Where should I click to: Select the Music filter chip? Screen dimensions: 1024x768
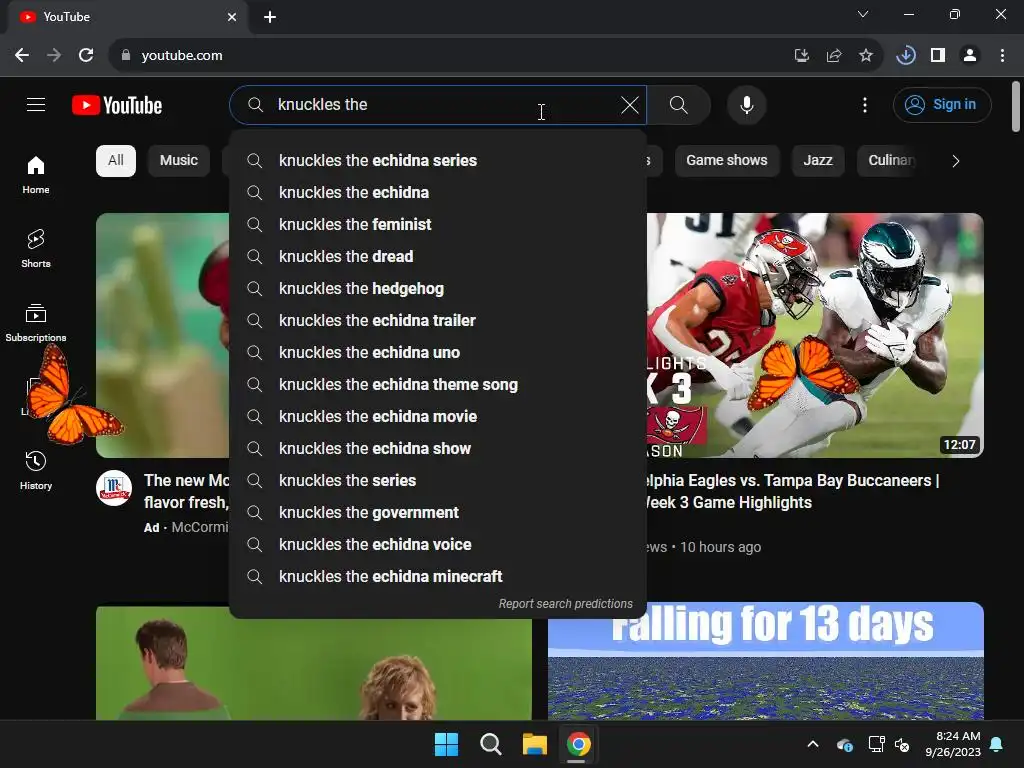point(178,161)
